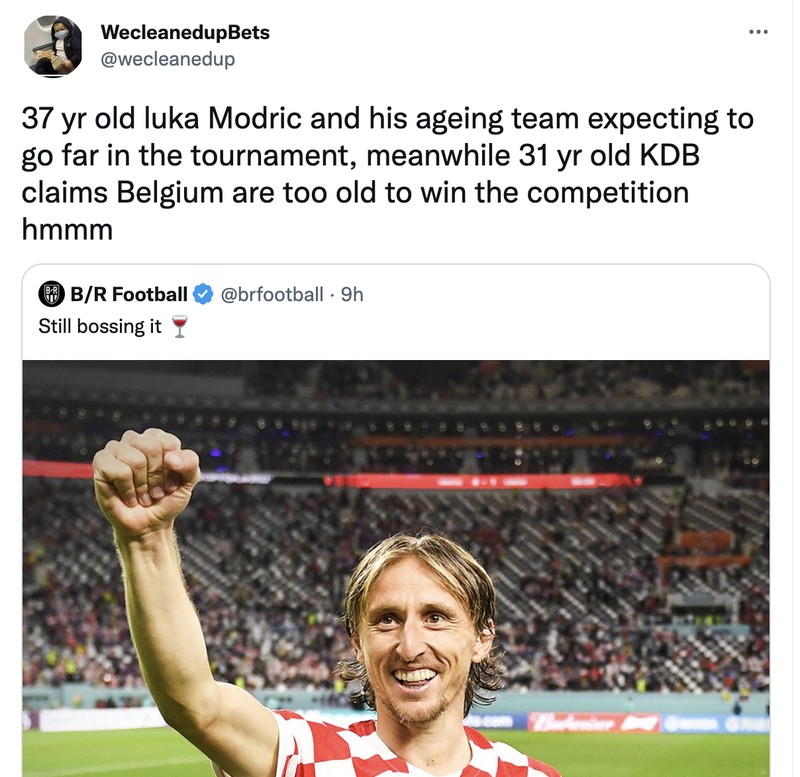The width and height of the screenshot is (800, 777).
Task: Open the quoted tweet's 9h timestamp
Action: click(x=352, y=294)
